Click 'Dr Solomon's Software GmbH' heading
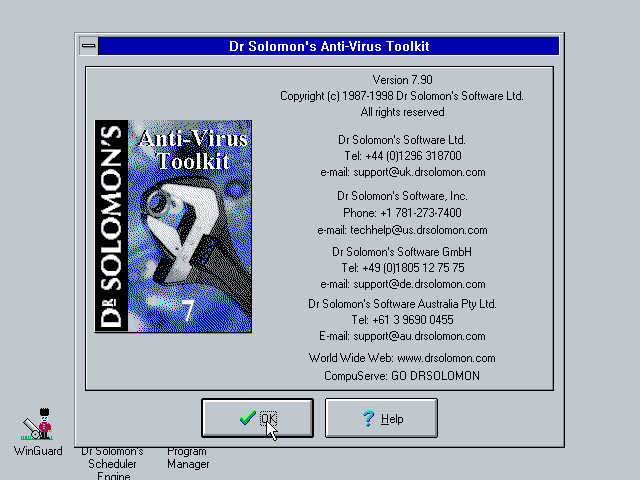 pyautogui.click(x=402, y=252)
